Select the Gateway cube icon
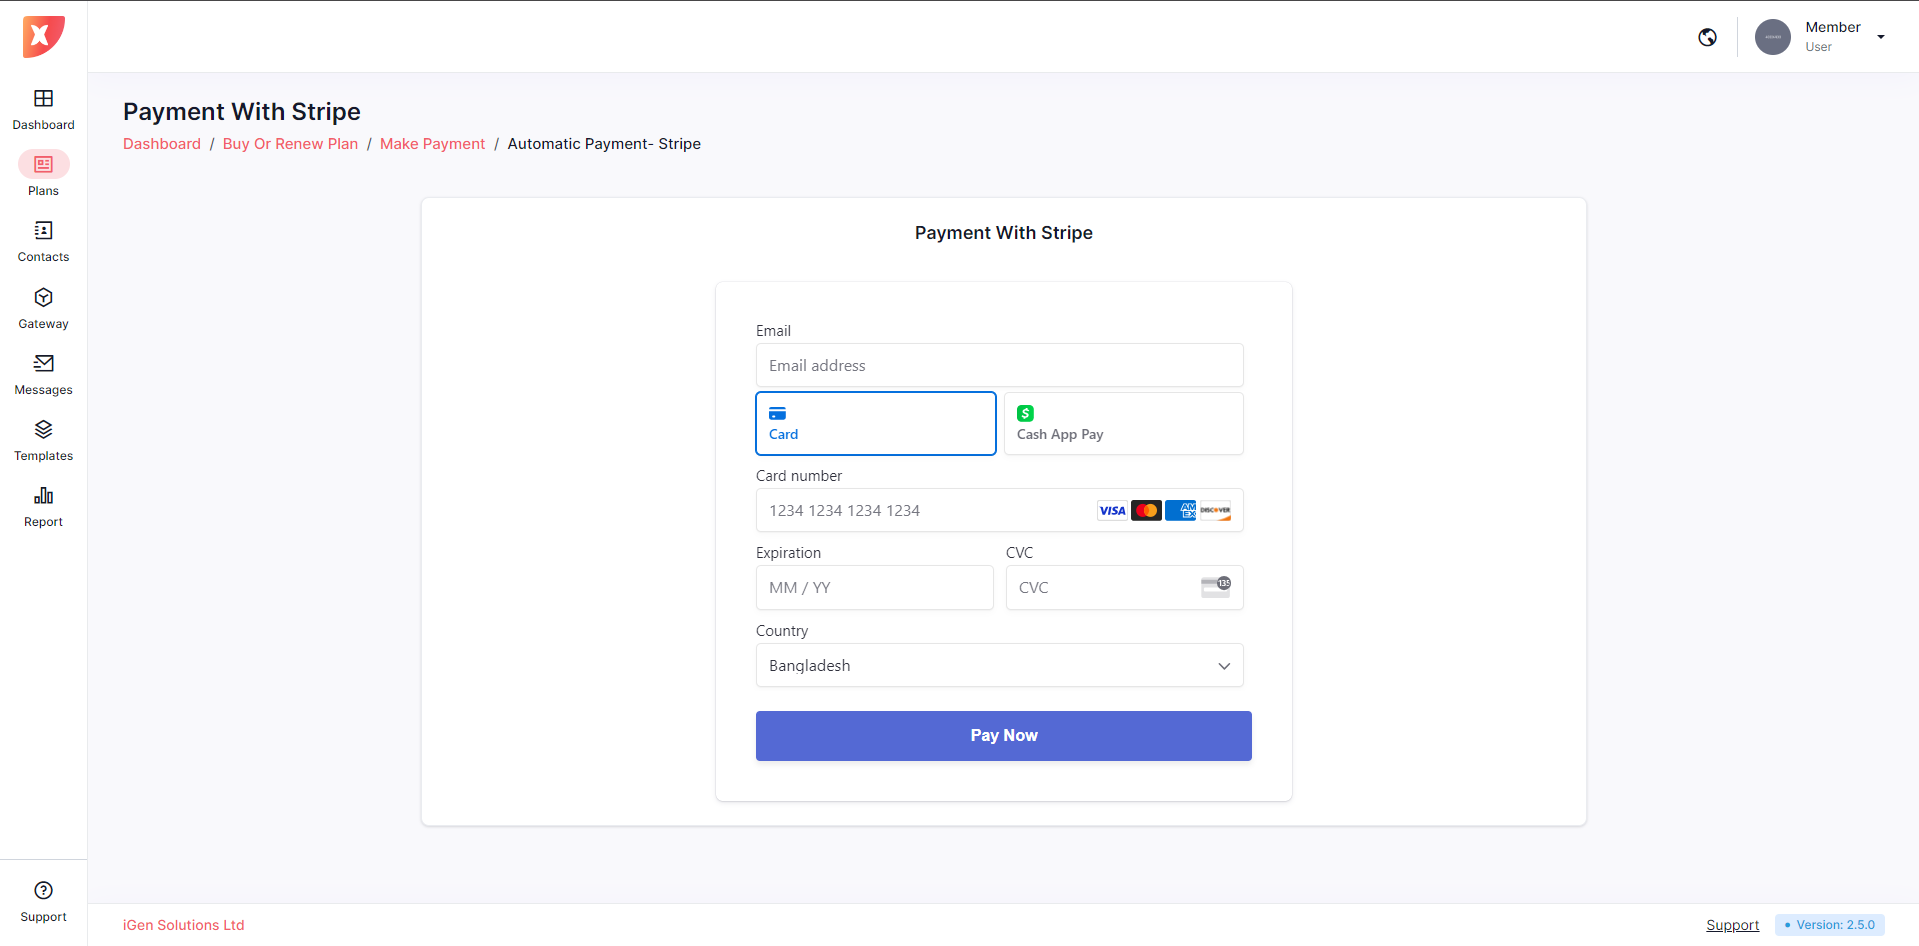Image resolution: width=1919 pixels, height=946 pixels. tap(43, 298)
